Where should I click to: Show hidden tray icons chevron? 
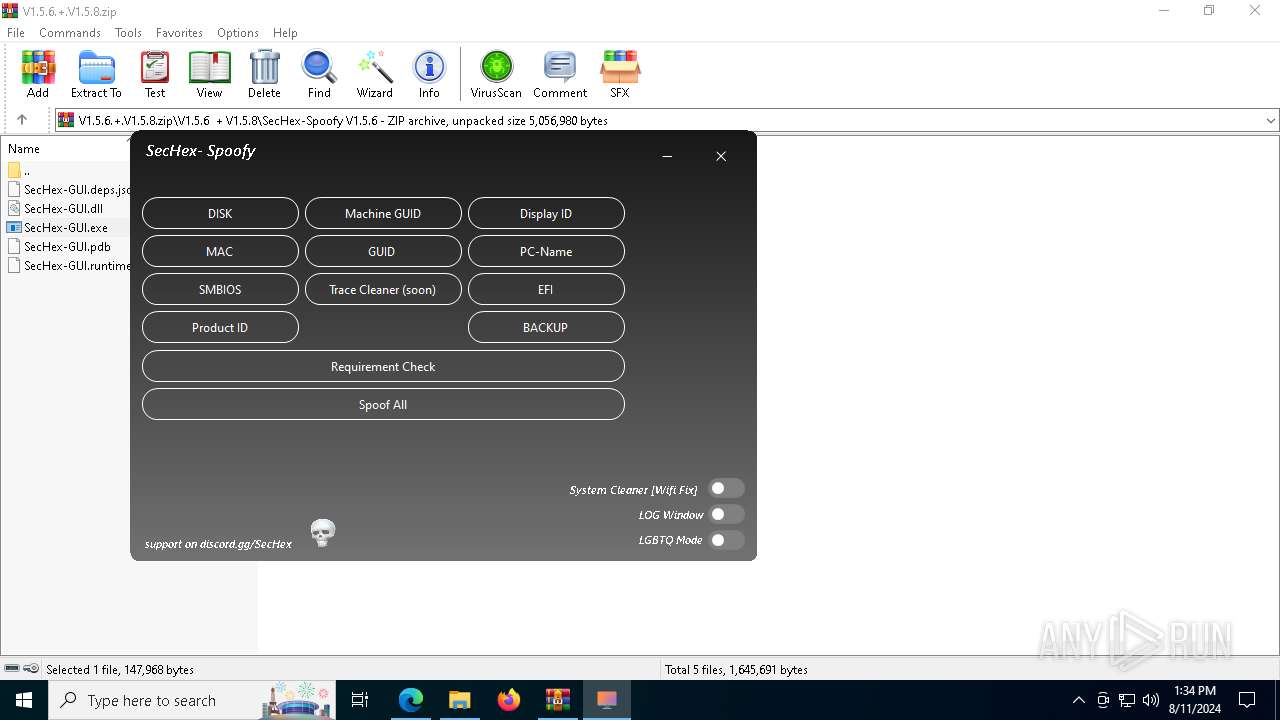point(1078,700)
